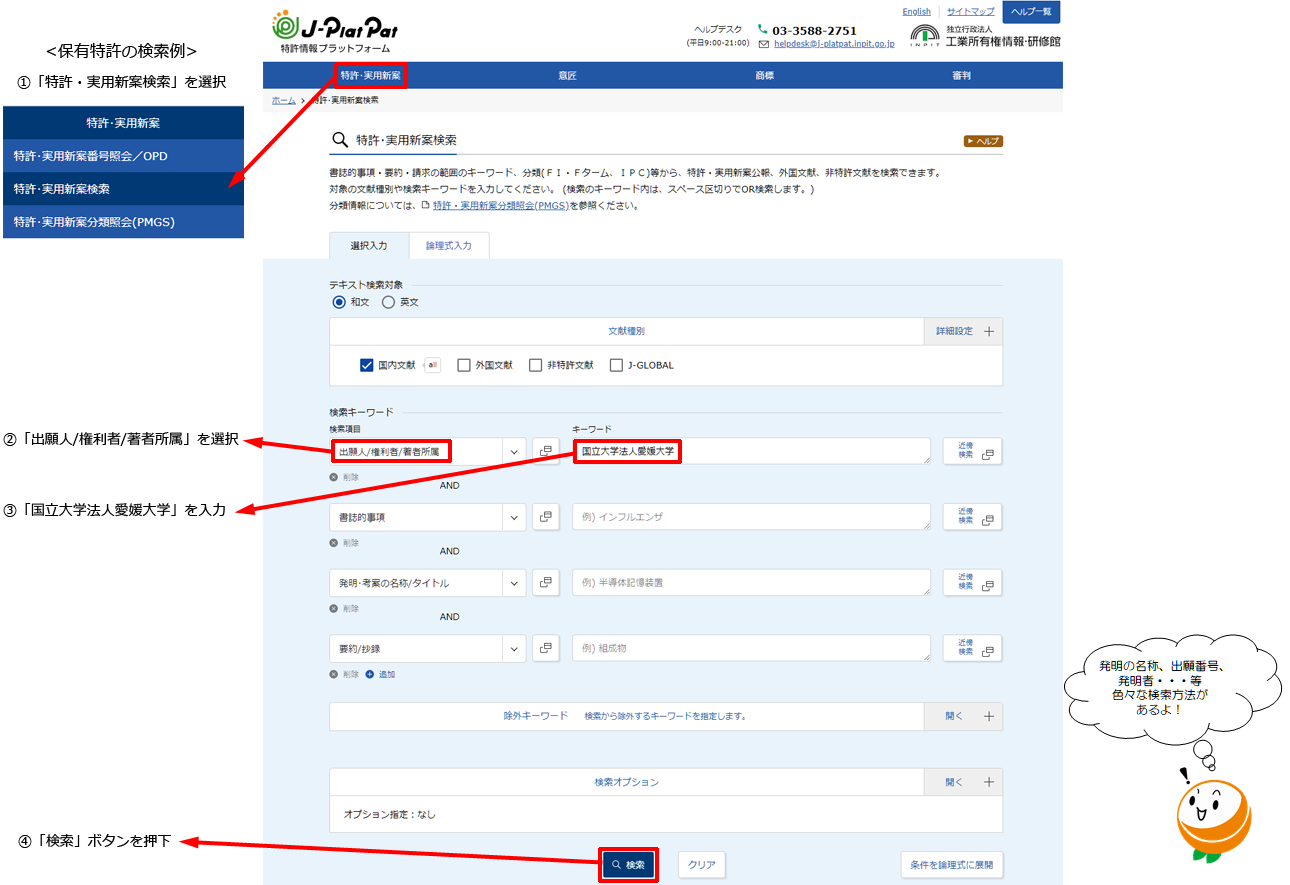Open popup selector beside 出願人/権利者/著者所属 dropdown
Image resolution: width=1290 pixels, height=885 pixels.
546,452
